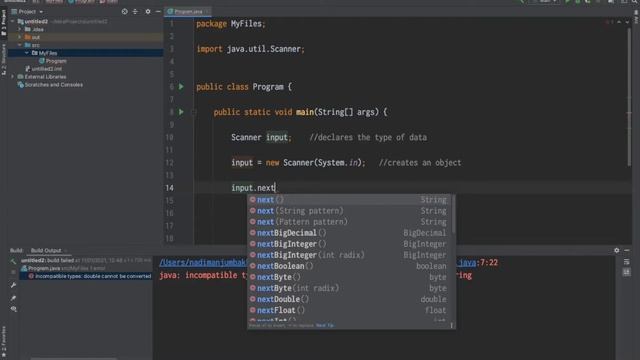Choose nextDouble() completion suggestion
The image size is (640, 360).
click(x=351, y=299)
